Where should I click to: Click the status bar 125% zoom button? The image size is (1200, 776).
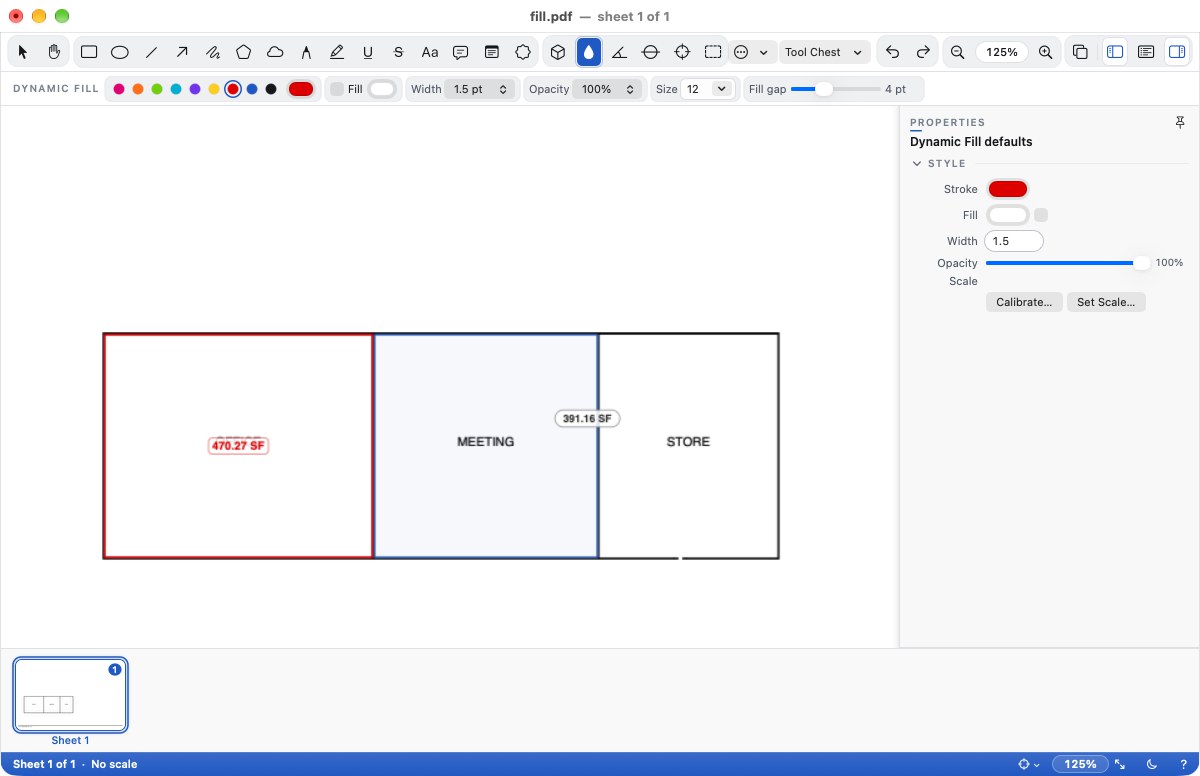coord(1080,764)
